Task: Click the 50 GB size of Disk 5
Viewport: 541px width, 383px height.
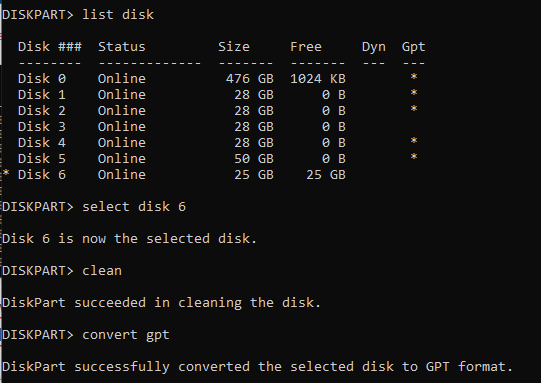Action: point(254,159)
